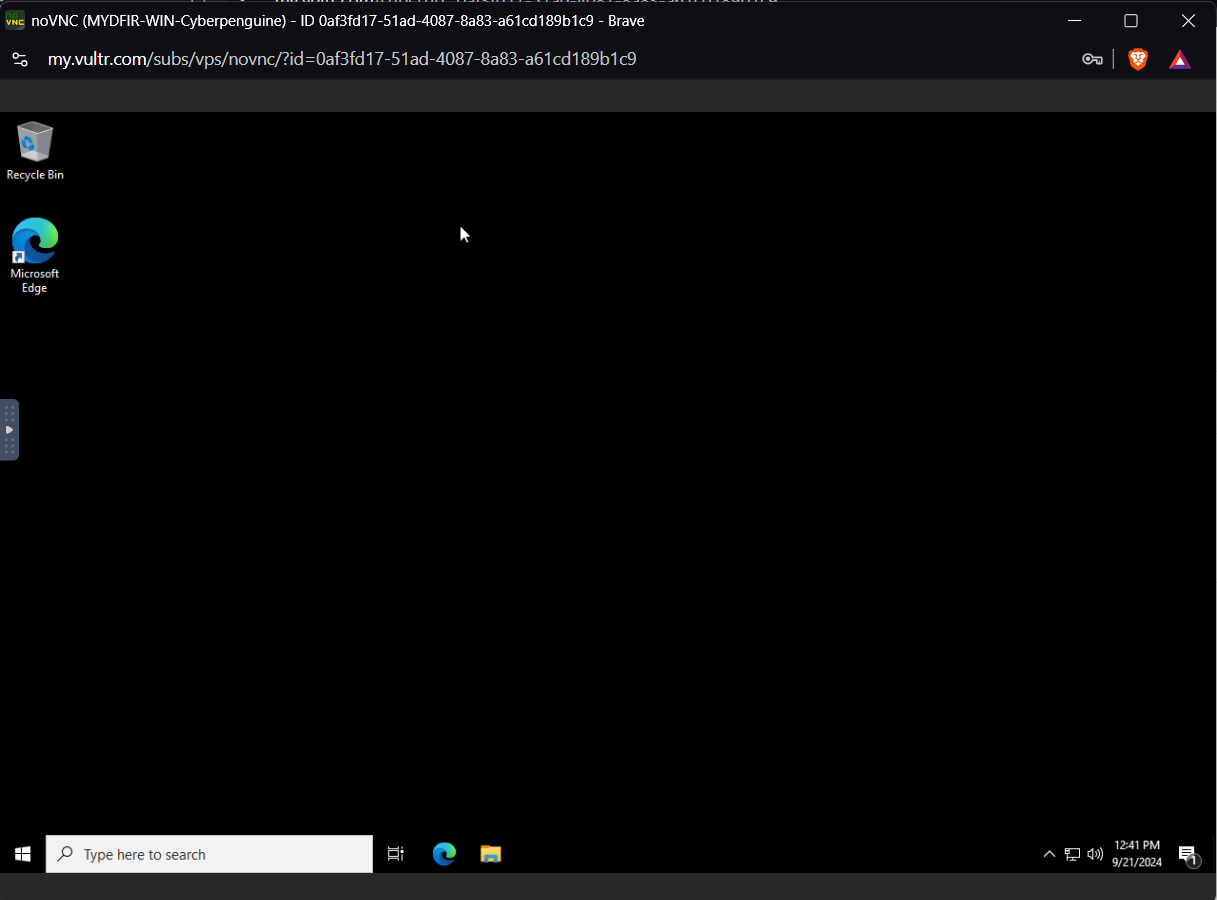
Task: Minimize the Brave noVNC window
Action: click(x=1074, y=21)
